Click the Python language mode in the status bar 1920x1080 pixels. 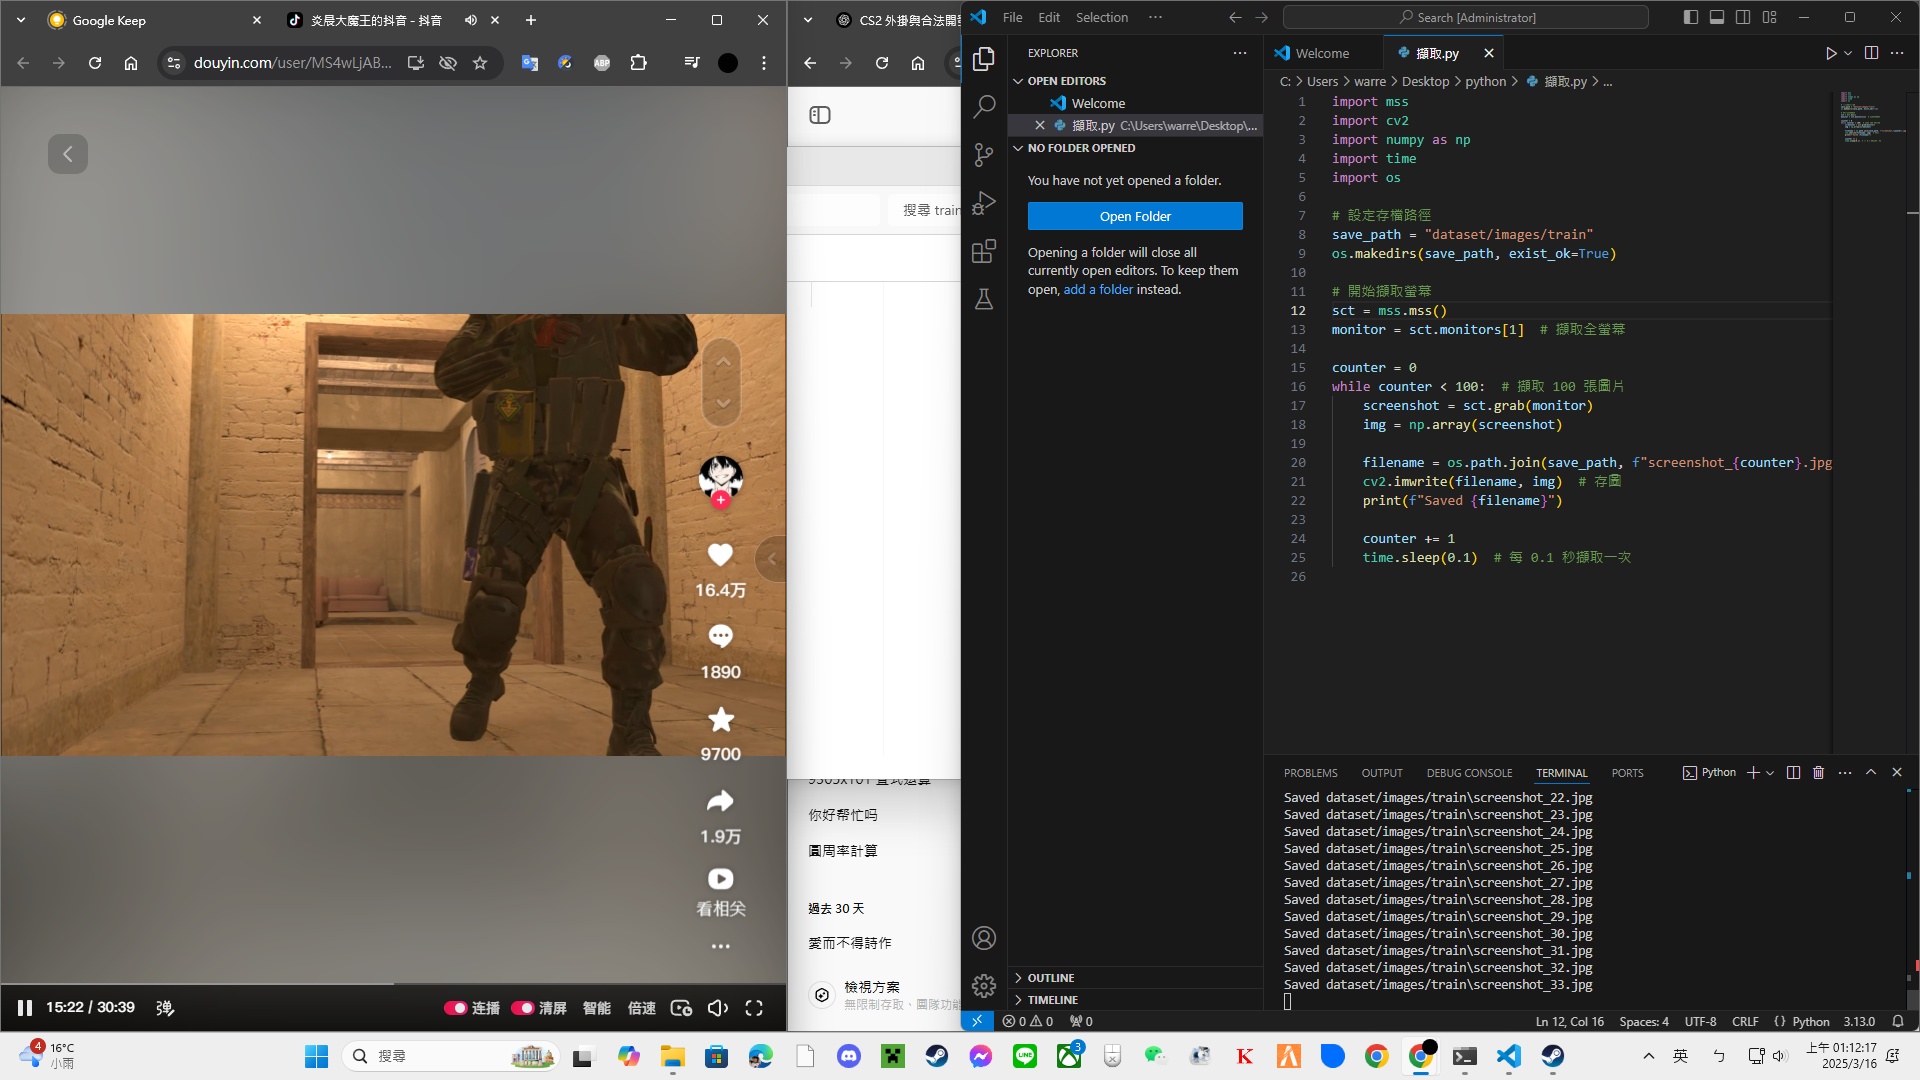[x=1810, y=1021]
